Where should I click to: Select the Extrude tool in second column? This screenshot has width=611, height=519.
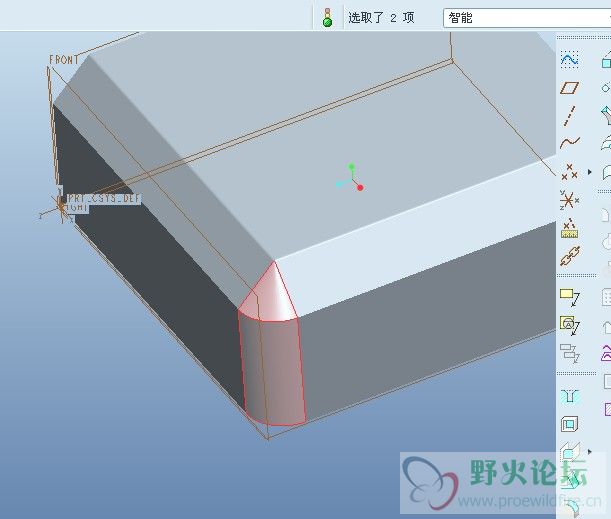tap(606, 60)
